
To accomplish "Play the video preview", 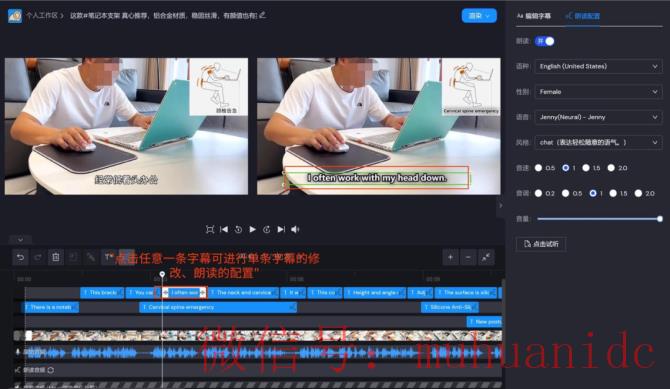I will pyautogui.click(x=253, y=230).
